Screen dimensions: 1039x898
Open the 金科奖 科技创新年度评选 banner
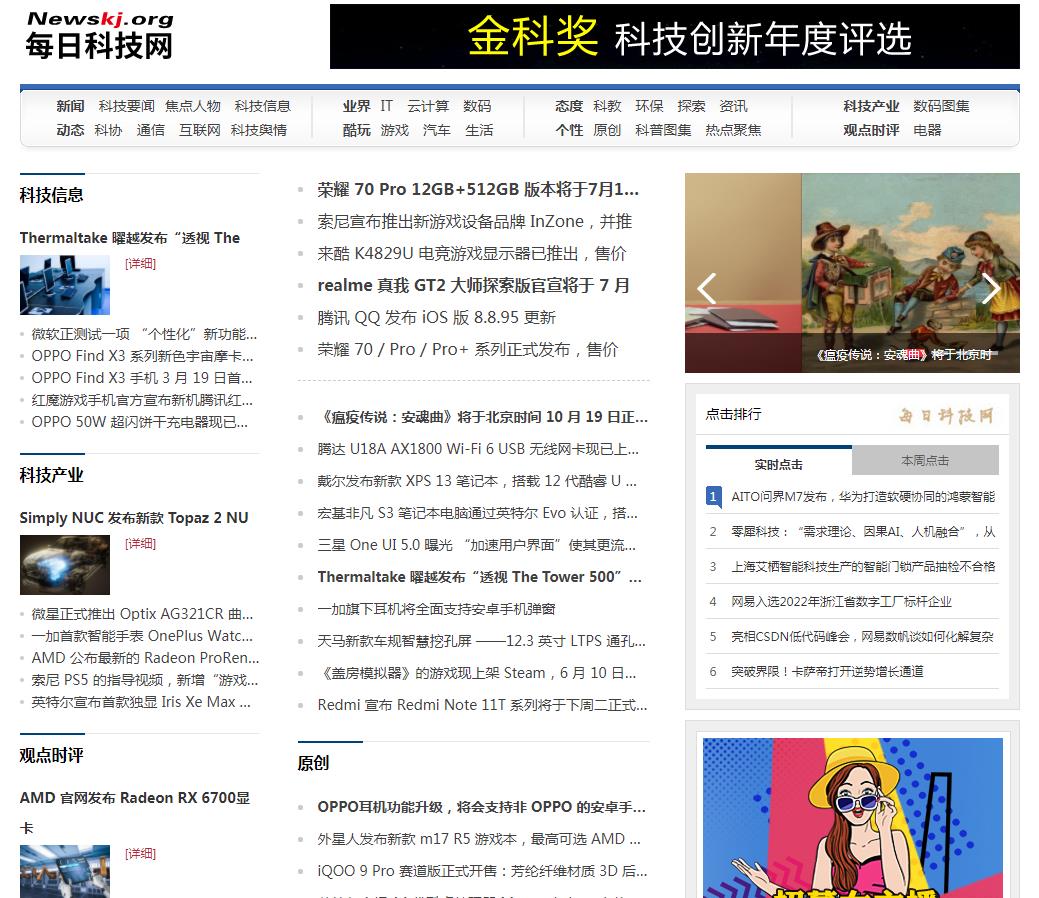(x=675, y=36)
